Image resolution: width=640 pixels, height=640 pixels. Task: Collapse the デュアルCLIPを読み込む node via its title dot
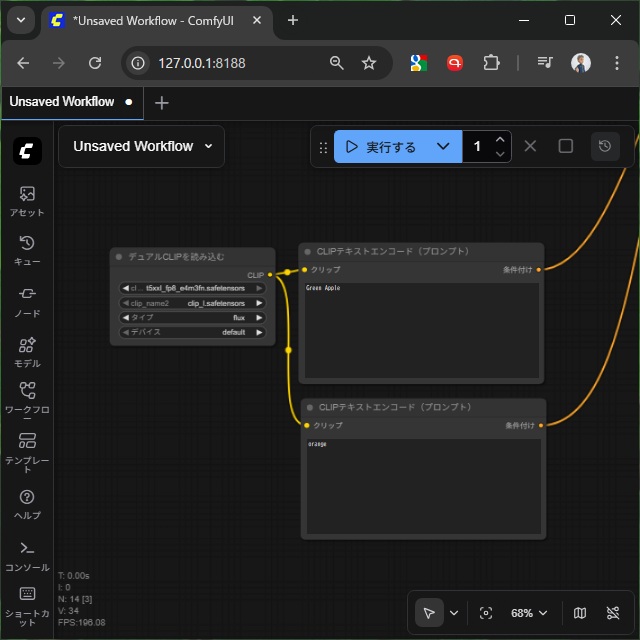(119, 257)
